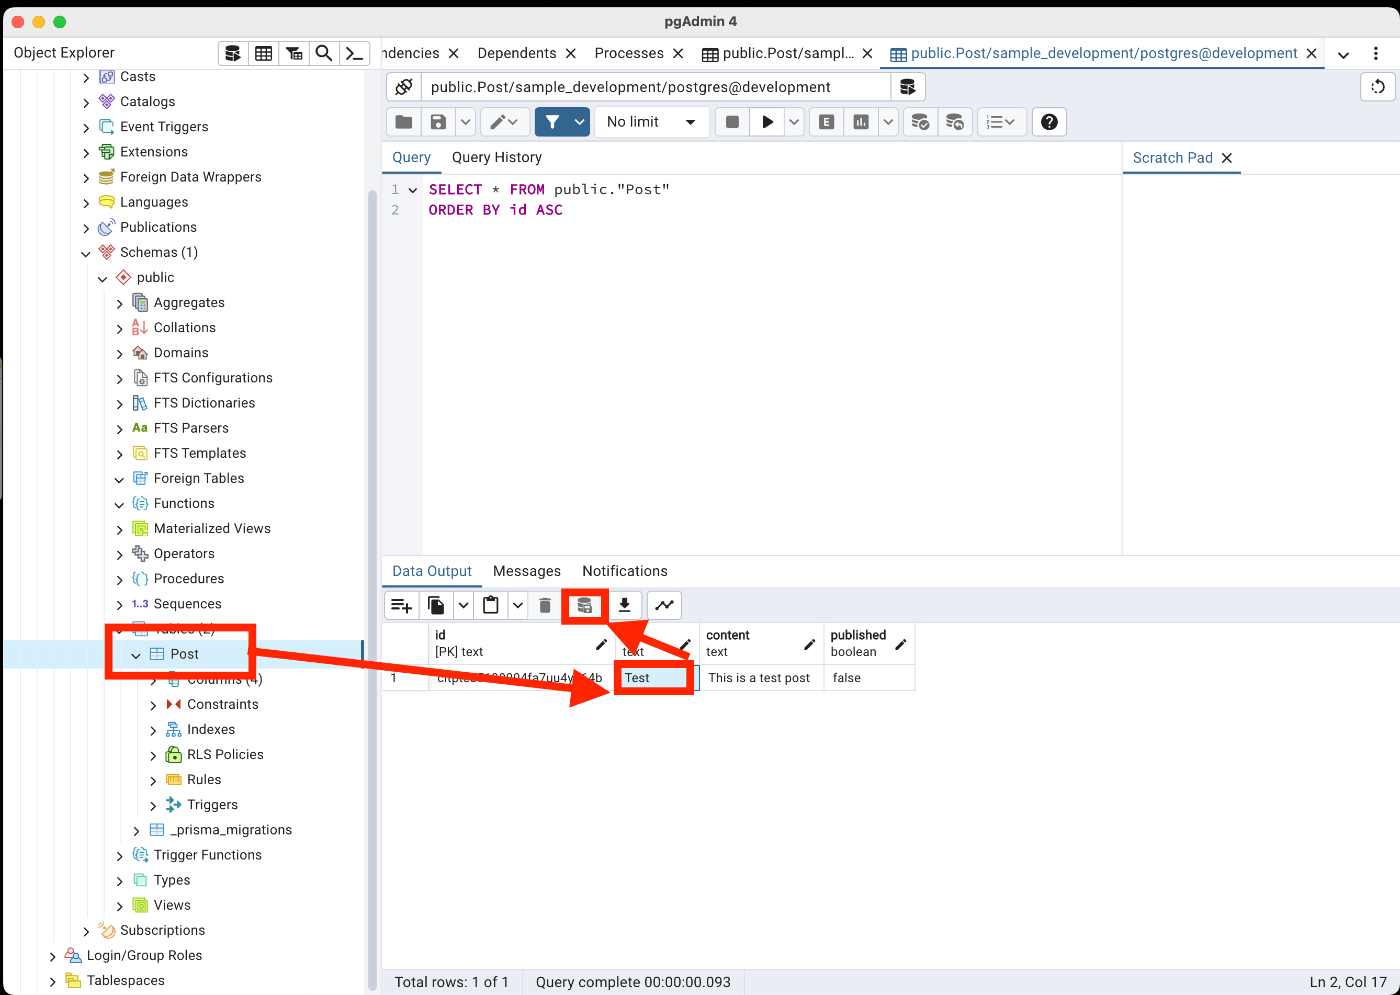Click the Stop query button
Viewport: 1400px width, 995px height.
tap(732, 122)
